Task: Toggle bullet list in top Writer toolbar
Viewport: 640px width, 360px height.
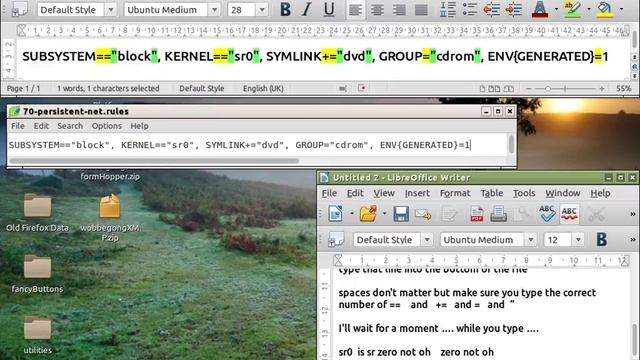Action: [469, 9]
